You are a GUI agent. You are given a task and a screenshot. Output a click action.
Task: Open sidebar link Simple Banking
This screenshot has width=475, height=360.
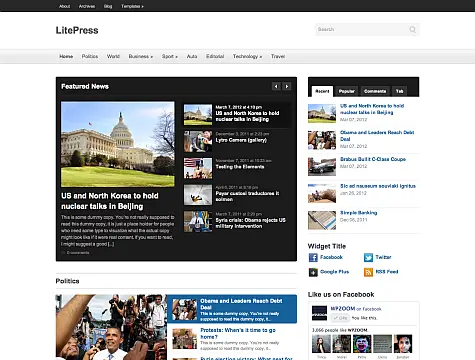[358, 213]
